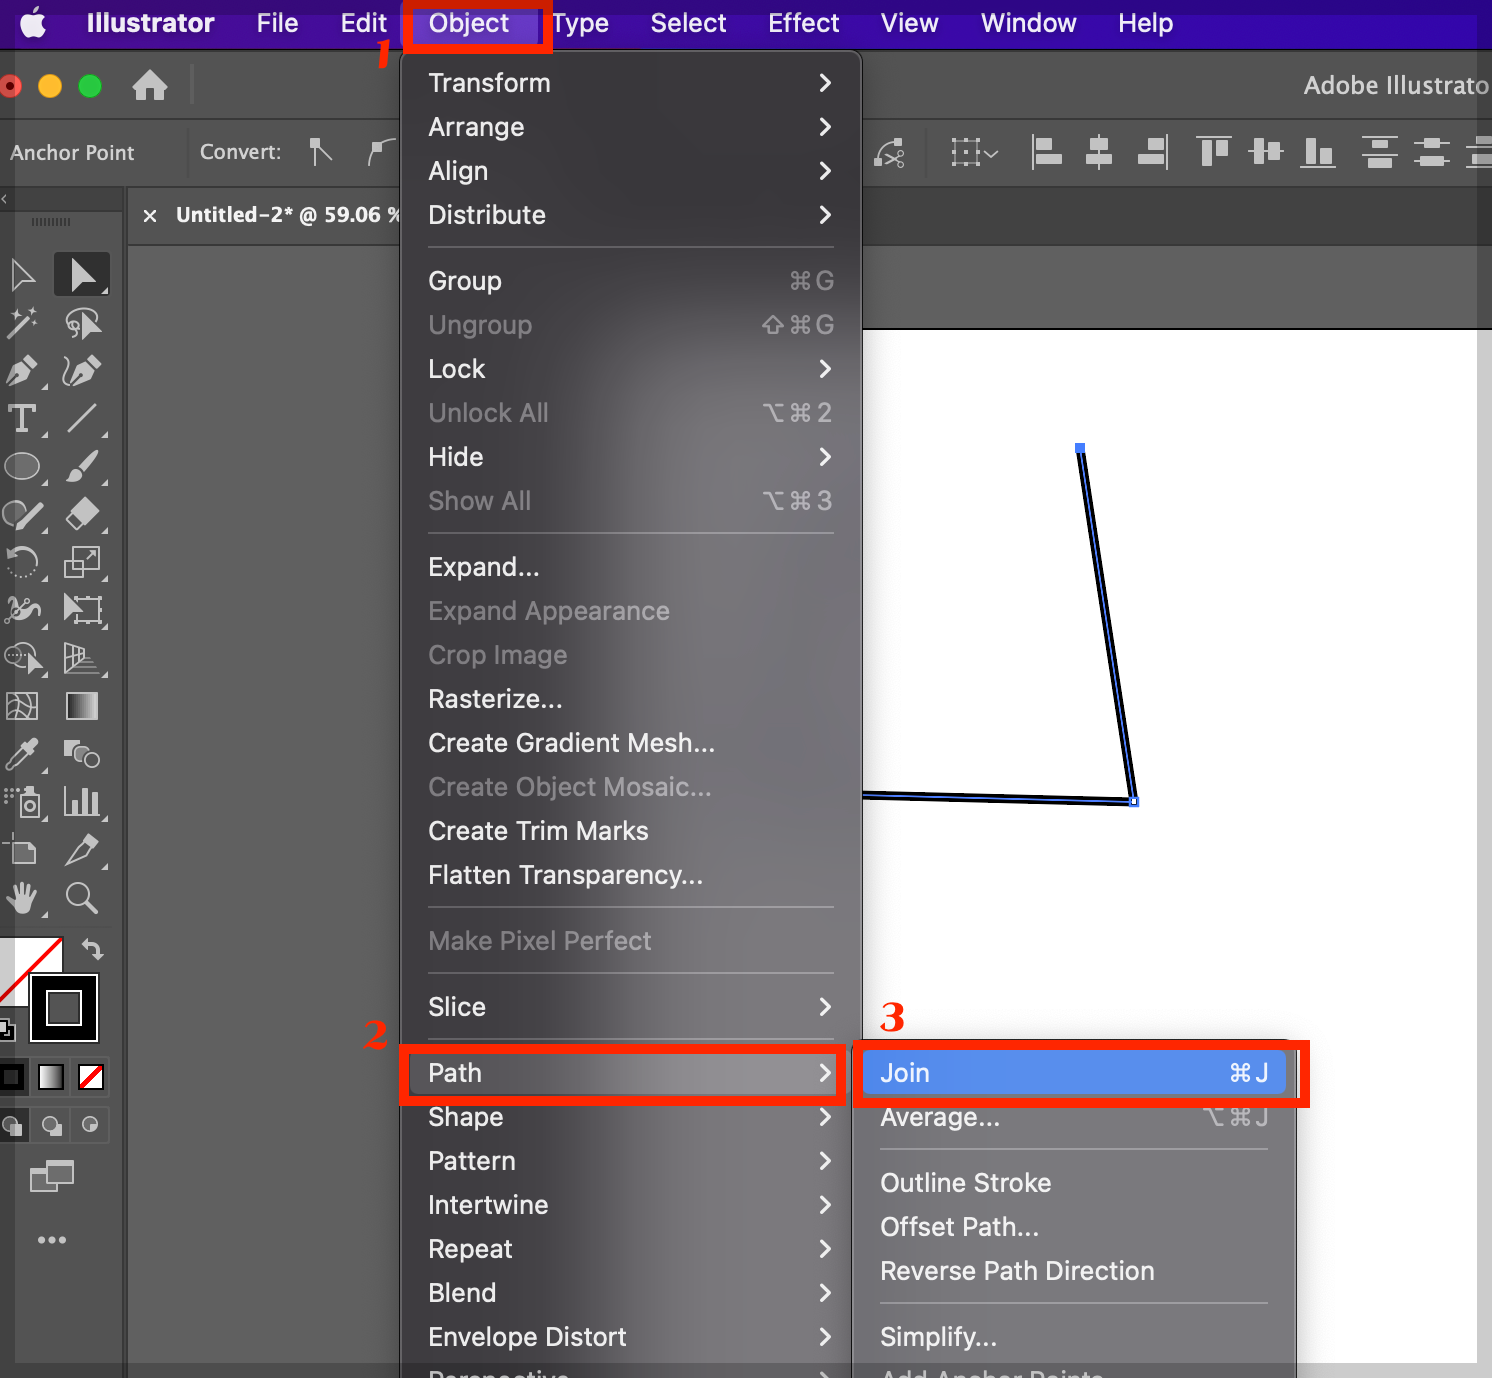Click Vertical Align Top
Screen dimensions: 1492x1378
[x=1214, y=152]
